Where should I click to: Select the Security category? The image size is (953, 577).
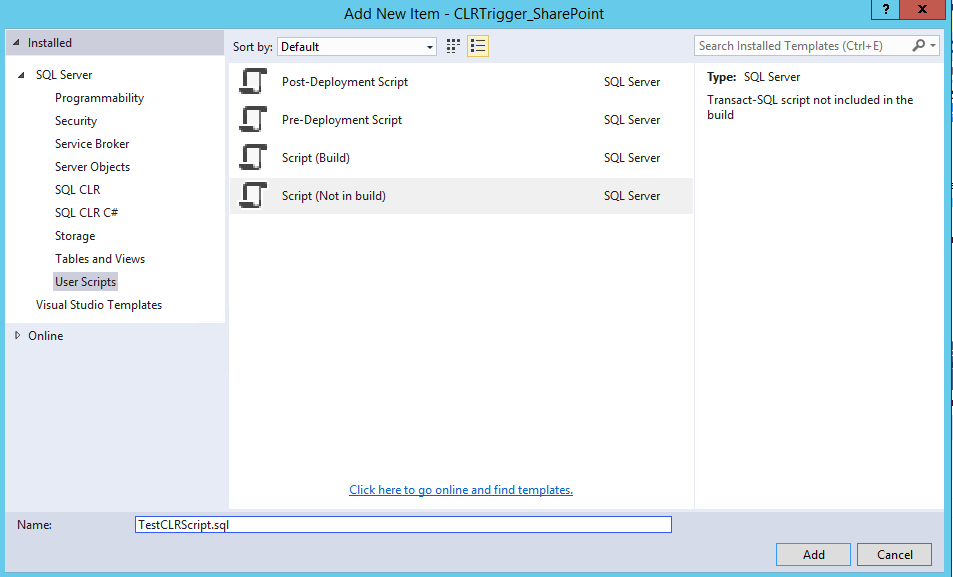click(75, 121)
